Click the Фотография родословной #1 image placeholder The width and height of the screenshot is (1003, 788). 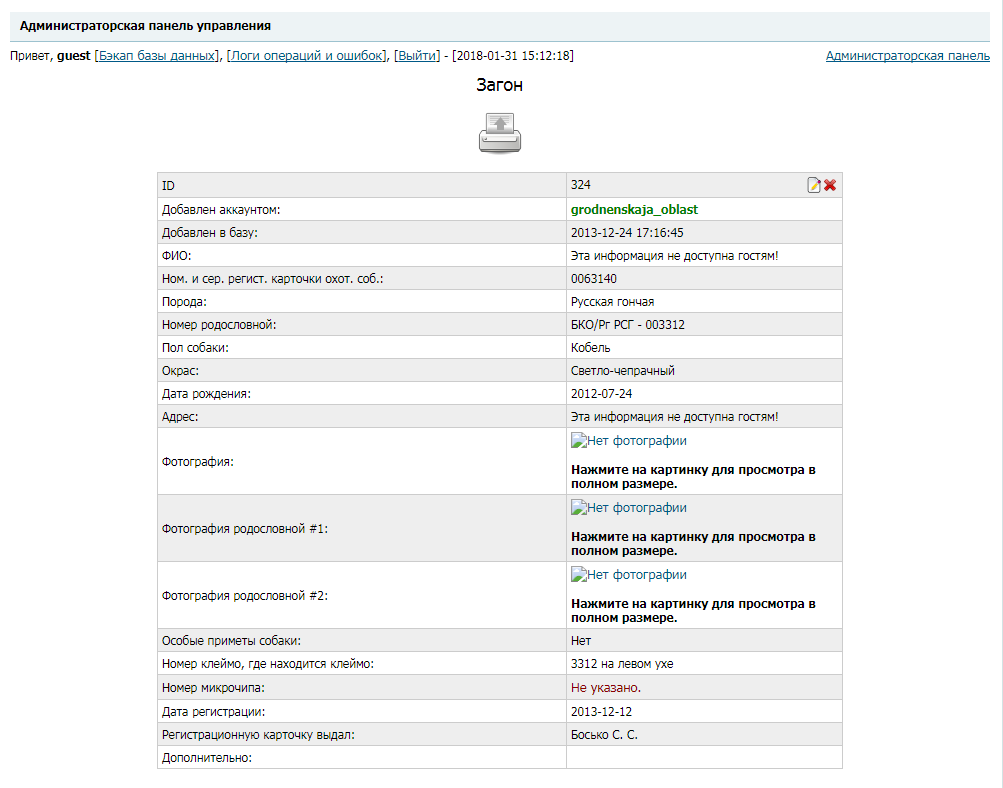(629, 508)
